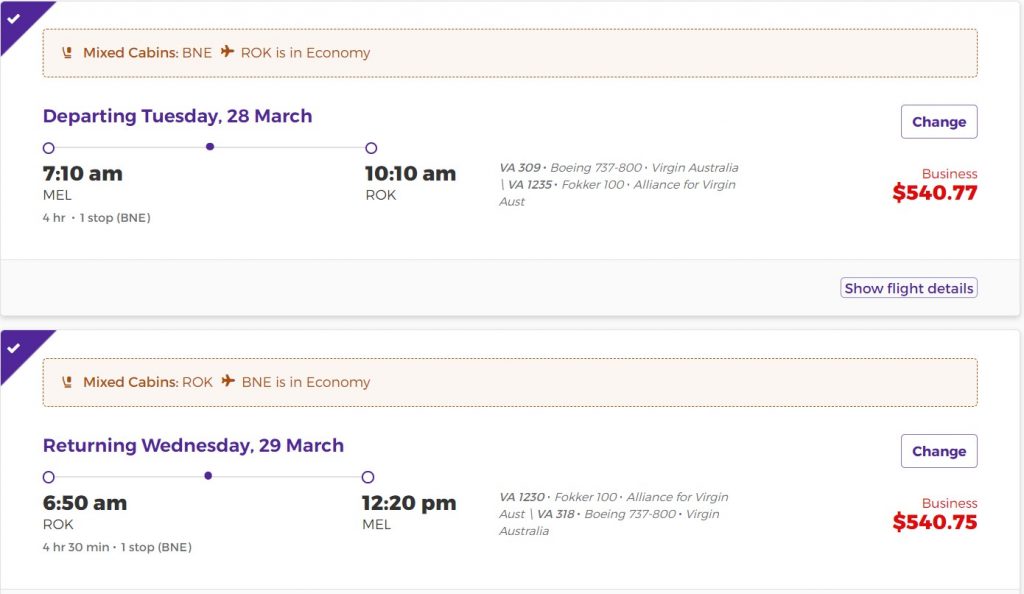
Task: Toggle the selected checkmark on the departing flight card
Action: click(x=14, y=17)
